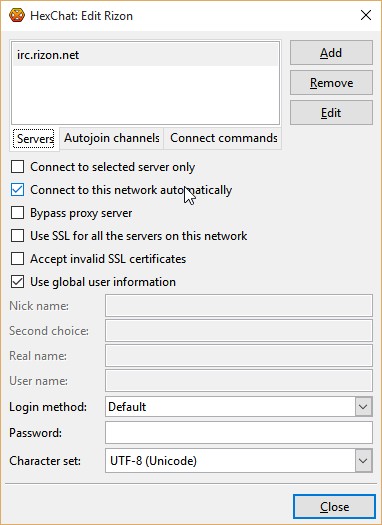Remove the selected server

331,83
